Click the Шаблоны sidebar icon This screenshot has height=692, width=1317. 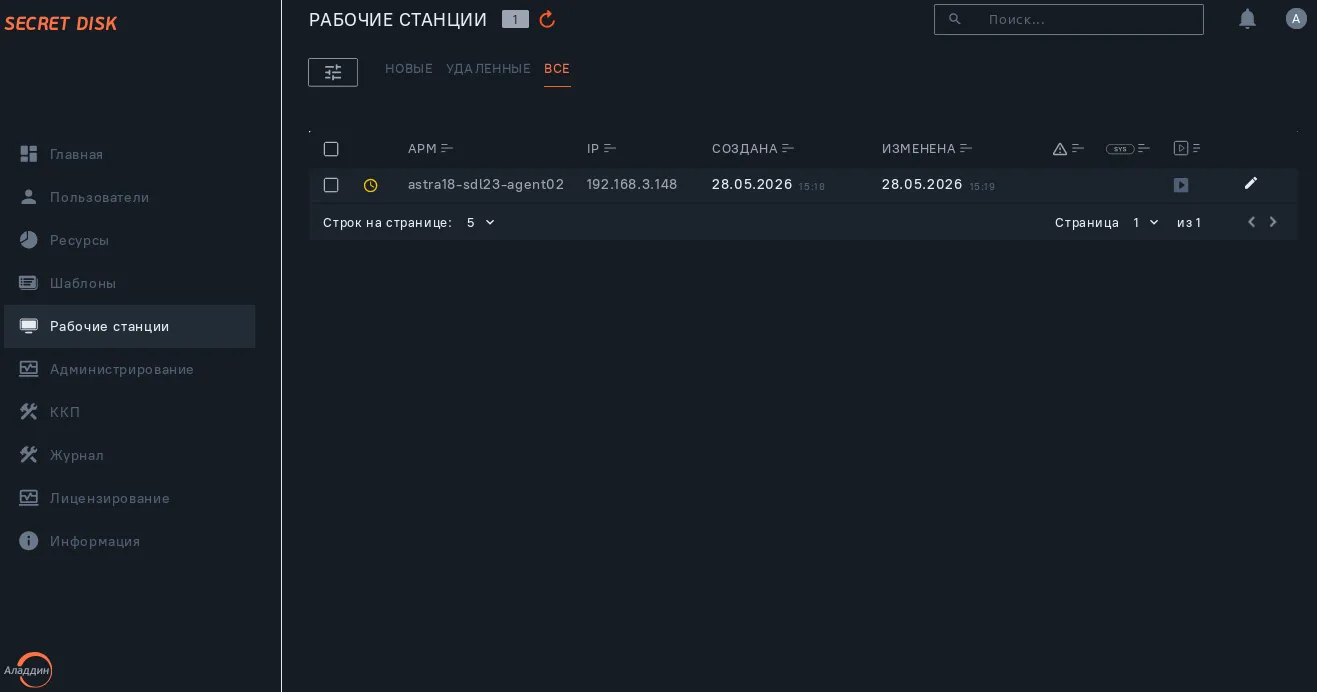[x=29, y=283]
